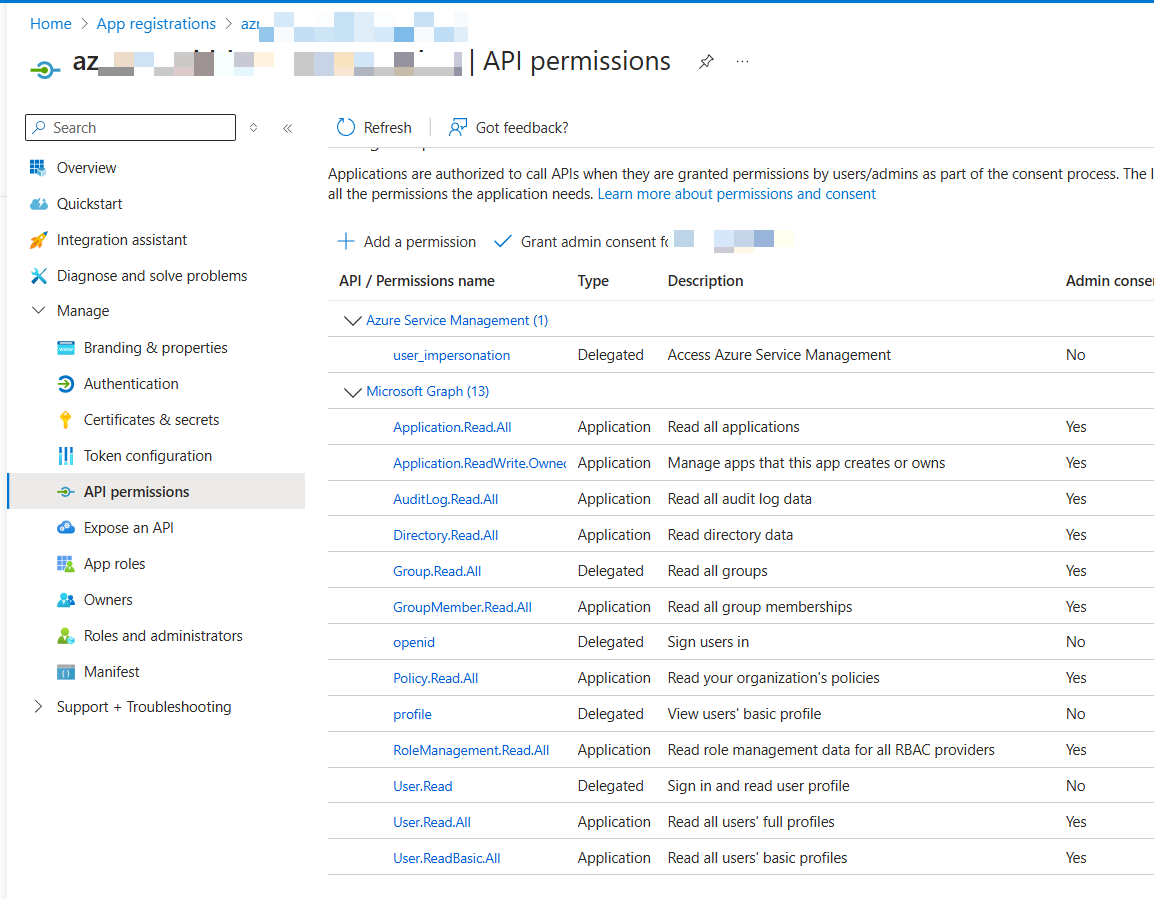Click the Expose an API cloud icon
1154x899 pixels.
click(x=66, y=527)
